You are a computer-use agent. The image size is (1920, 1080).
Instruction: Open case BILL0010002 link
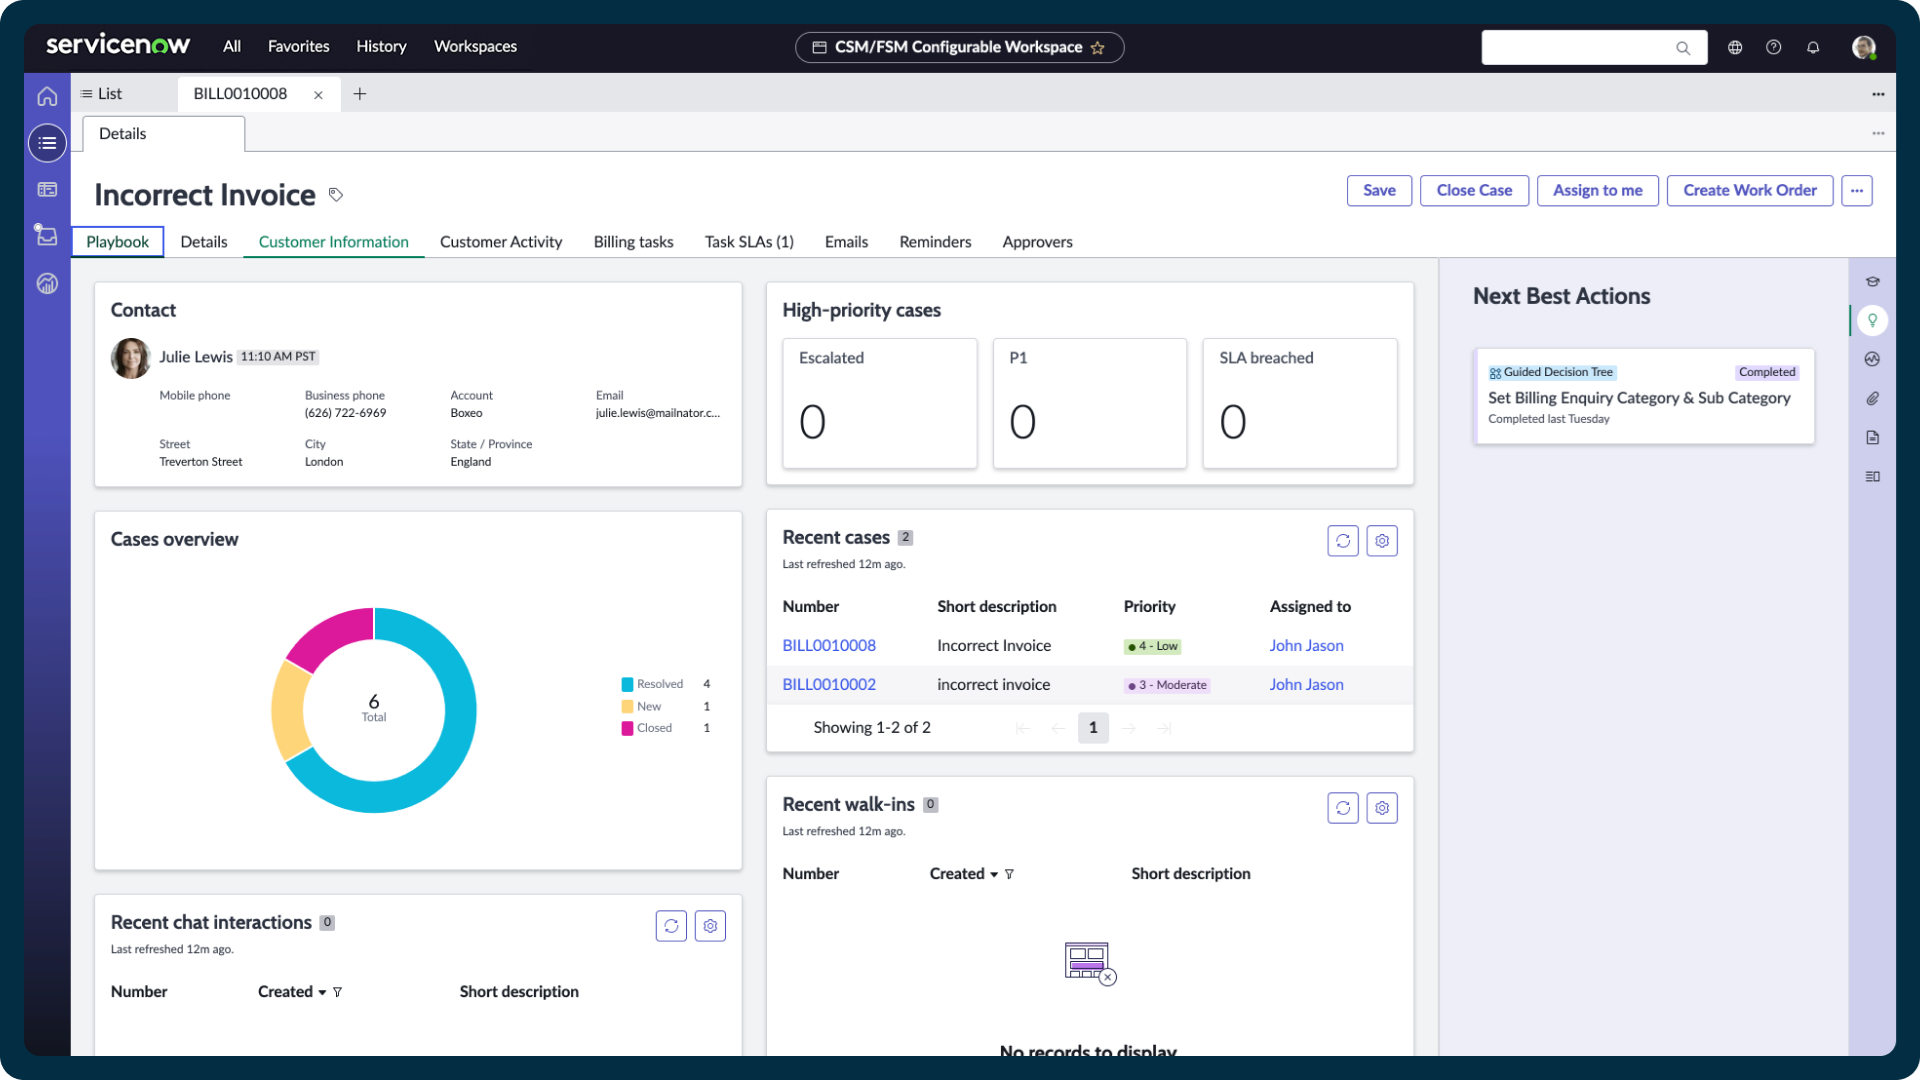pyautogui.click(x=829, y=684)
